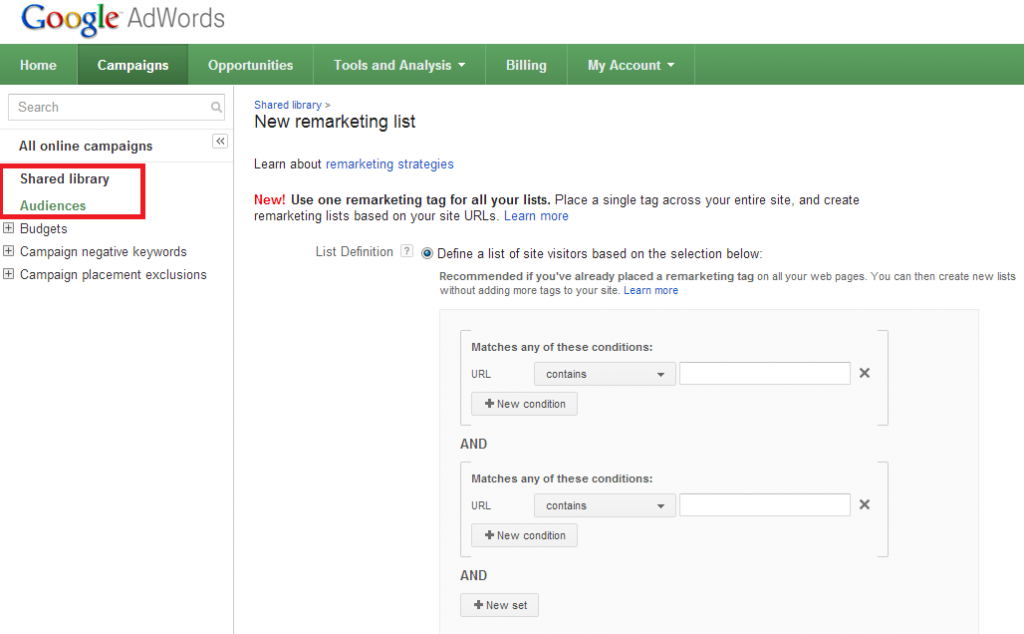This screenshot has width=1024, height=634.
Task: Expand Campaign placement exclusions
Action: (x=8, y=274)
